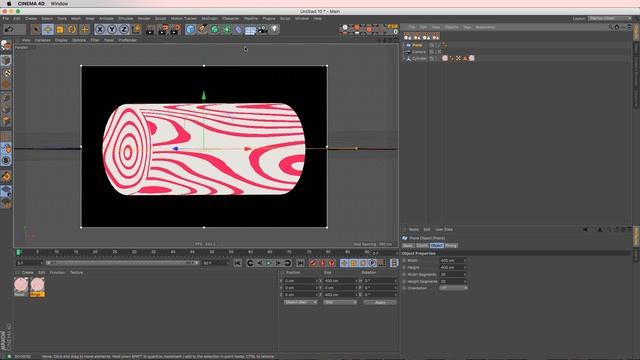The image size is (640, 360).
Task: Toggle the Y axis lock
Action: pyautogui.click(x=112, y=29)
